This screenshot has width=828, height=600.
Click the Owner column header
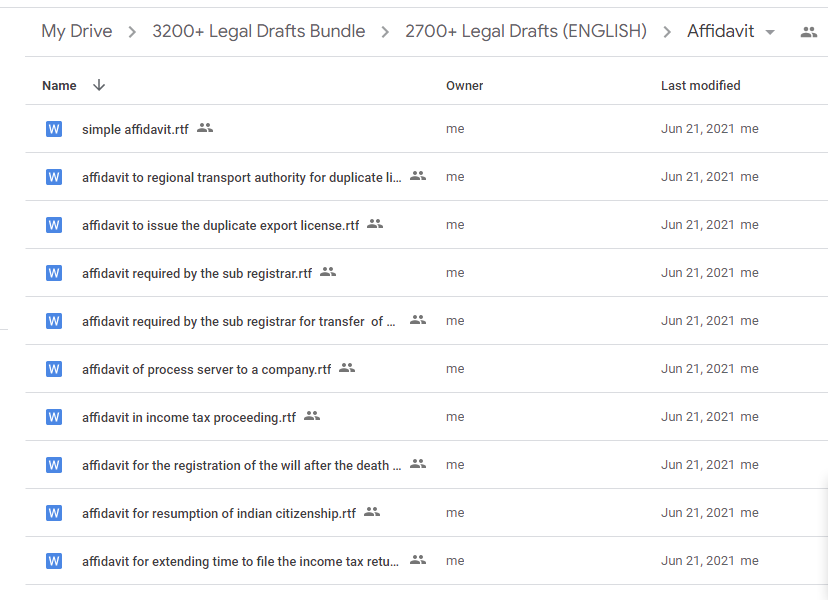(464, 86)
